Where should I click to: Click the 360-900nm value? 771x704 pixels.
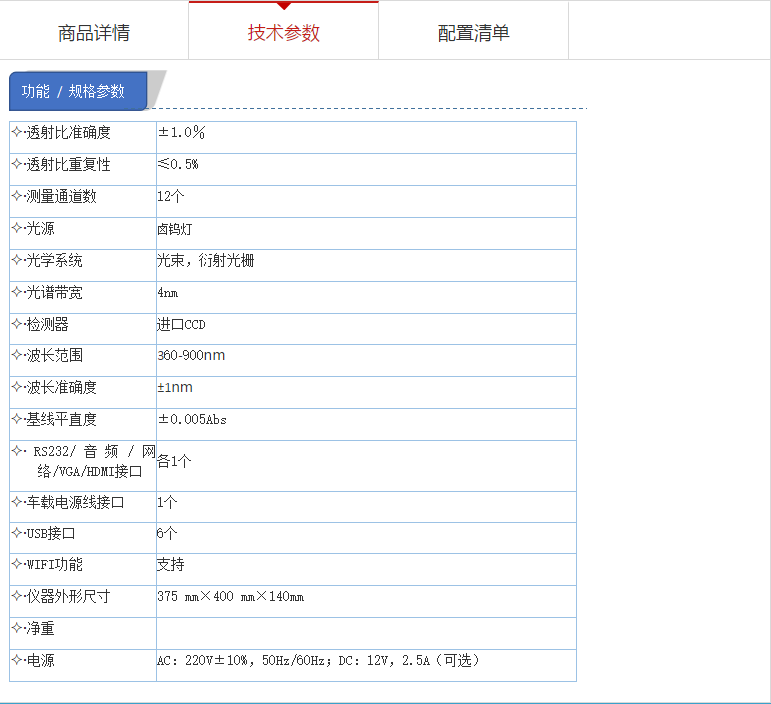(x=191, y=355)
